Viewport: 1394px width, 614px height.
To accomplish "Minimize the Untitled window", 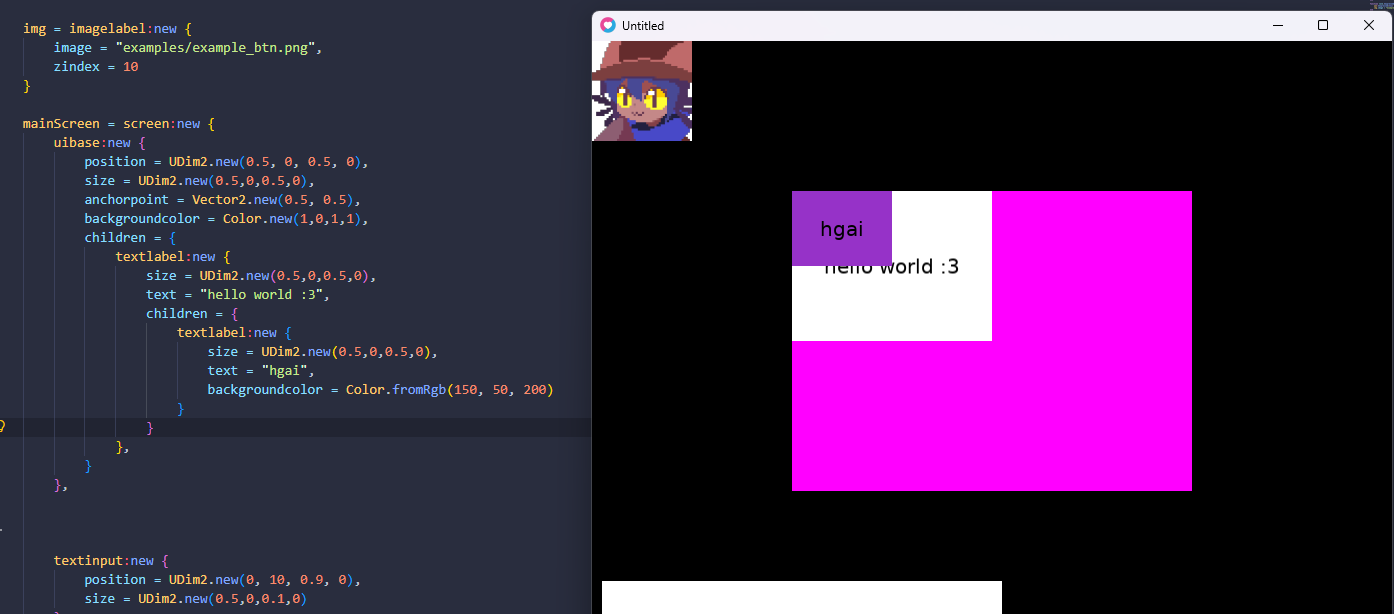I will (x=1277, y=25).
